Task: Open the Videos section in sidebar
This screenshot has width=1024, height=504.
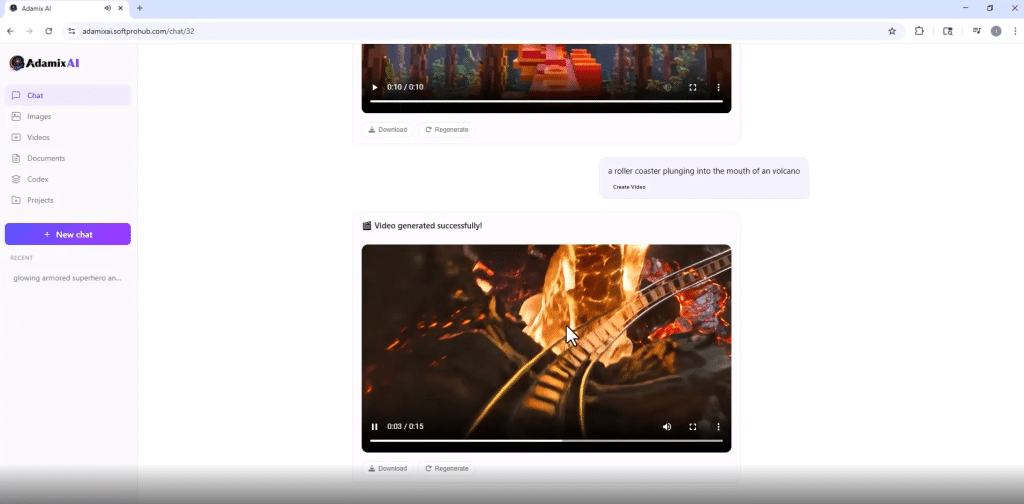Action: [38, 137]
